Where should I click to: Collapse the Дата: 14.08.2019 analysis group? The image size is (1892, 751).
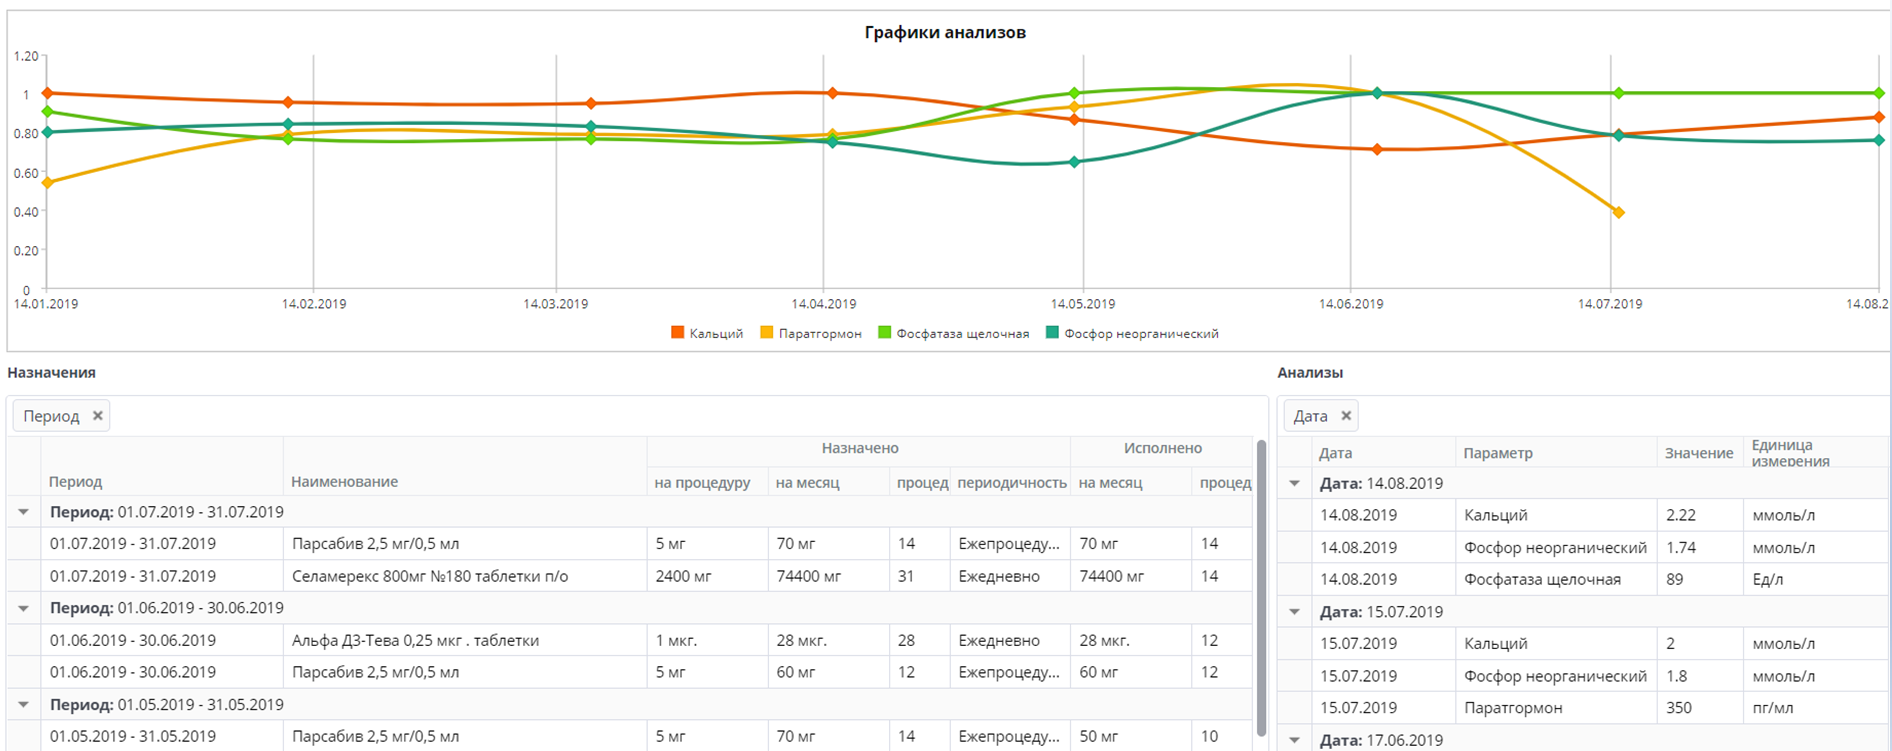[x=1294, y=483]
